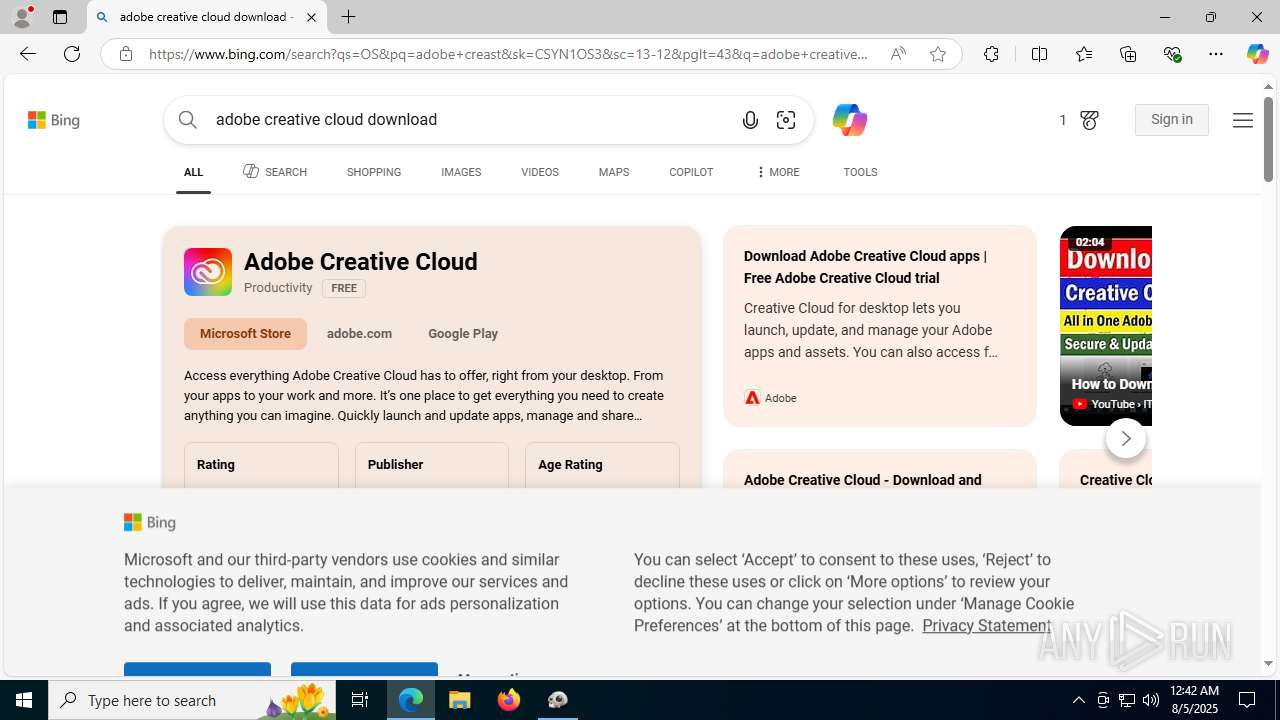Switch to the SHOPPING tab

374,172
